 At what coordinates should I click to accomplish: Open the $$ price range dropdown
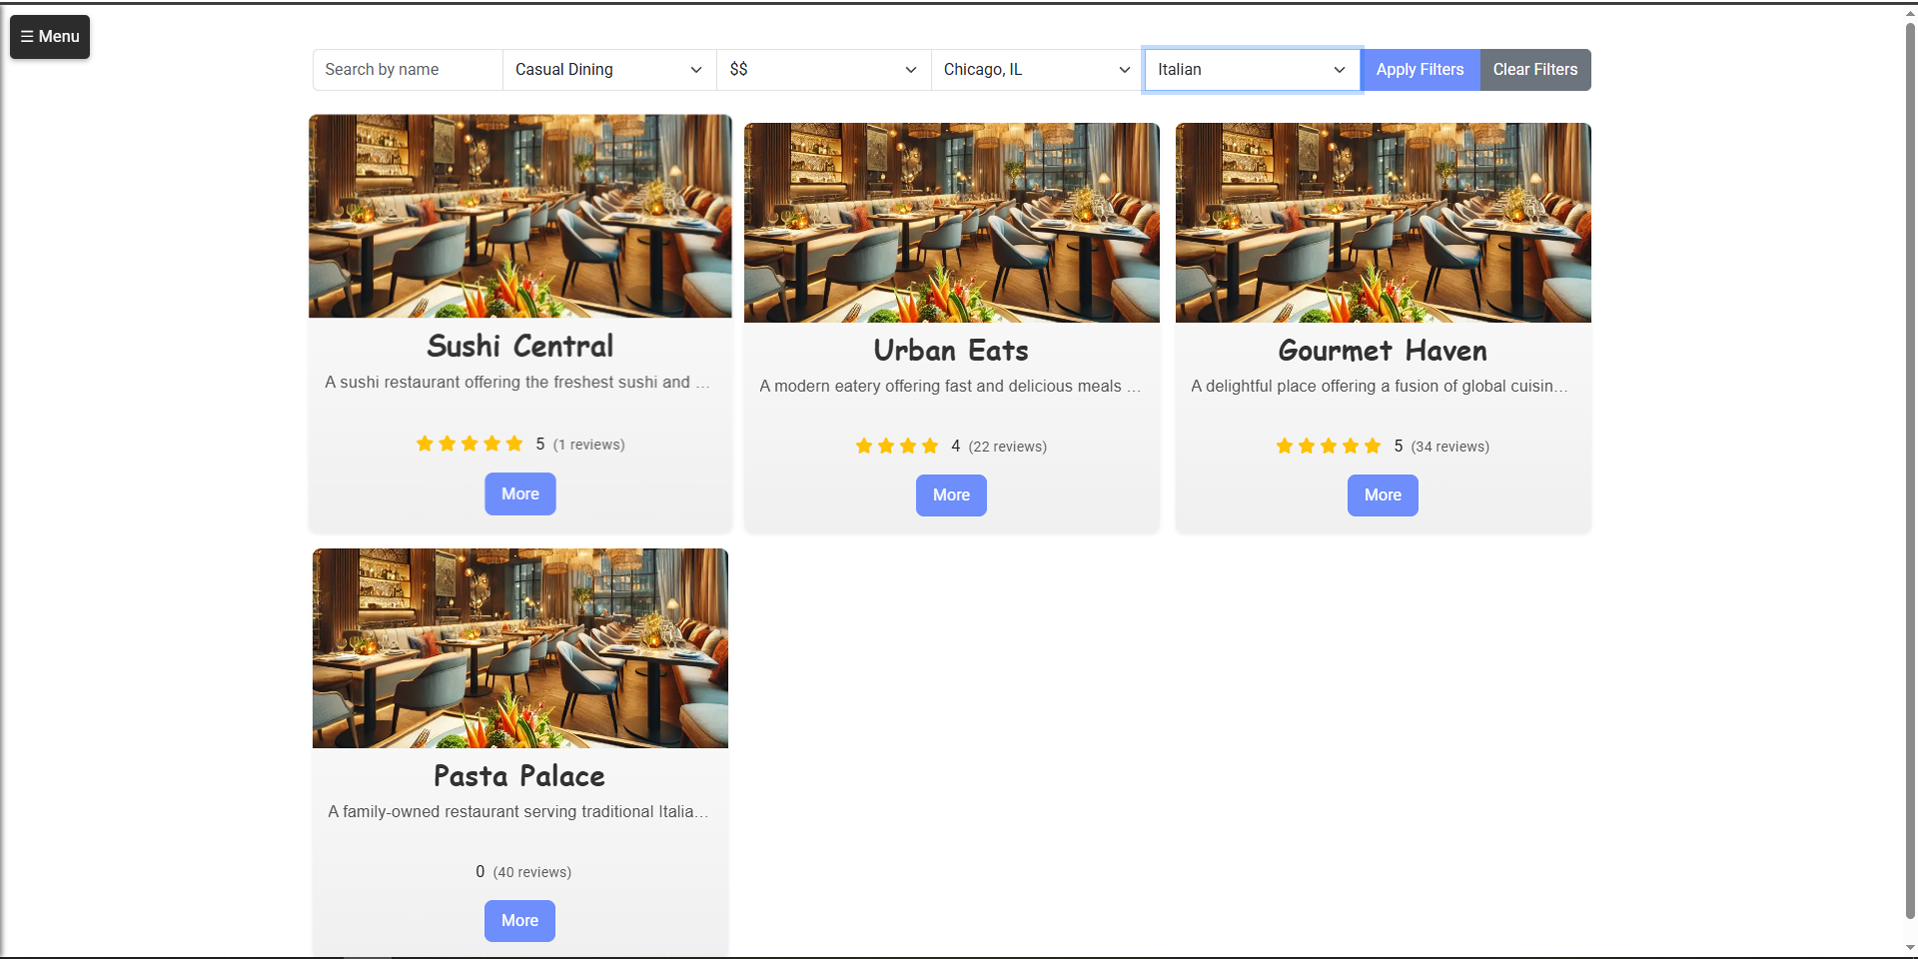(824, 70)
